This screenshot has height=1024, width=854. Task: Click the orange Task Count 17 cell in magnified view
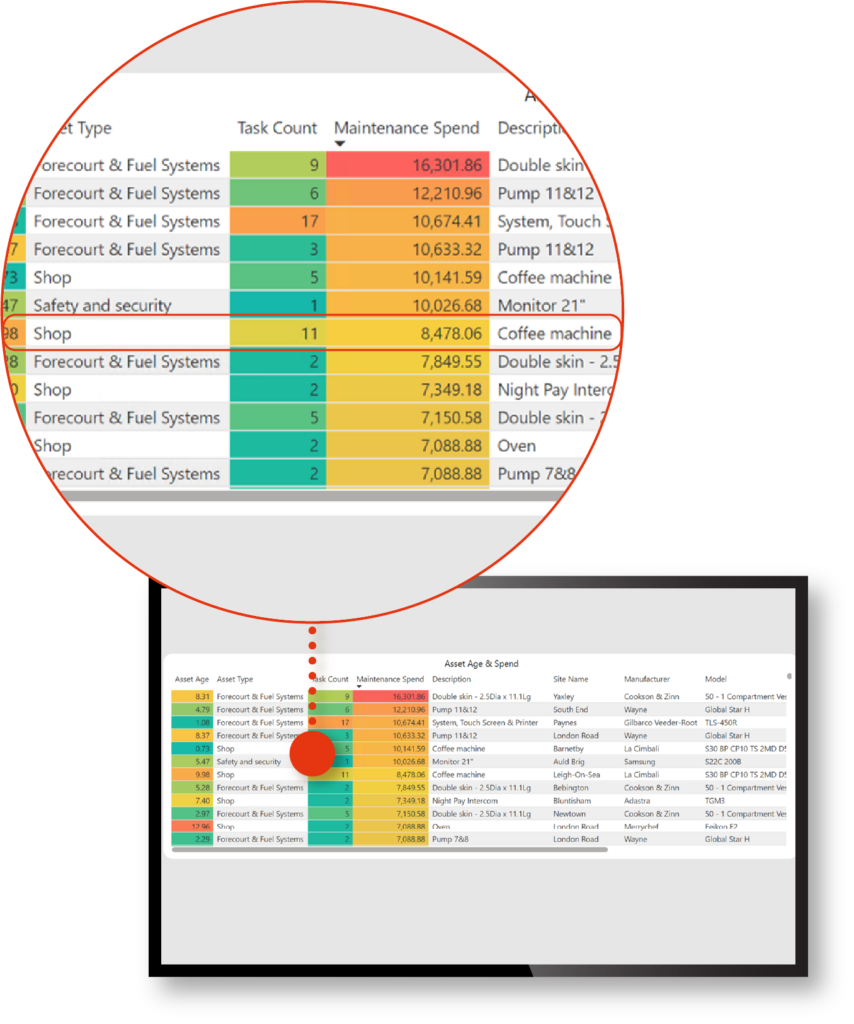pos(278,222)
